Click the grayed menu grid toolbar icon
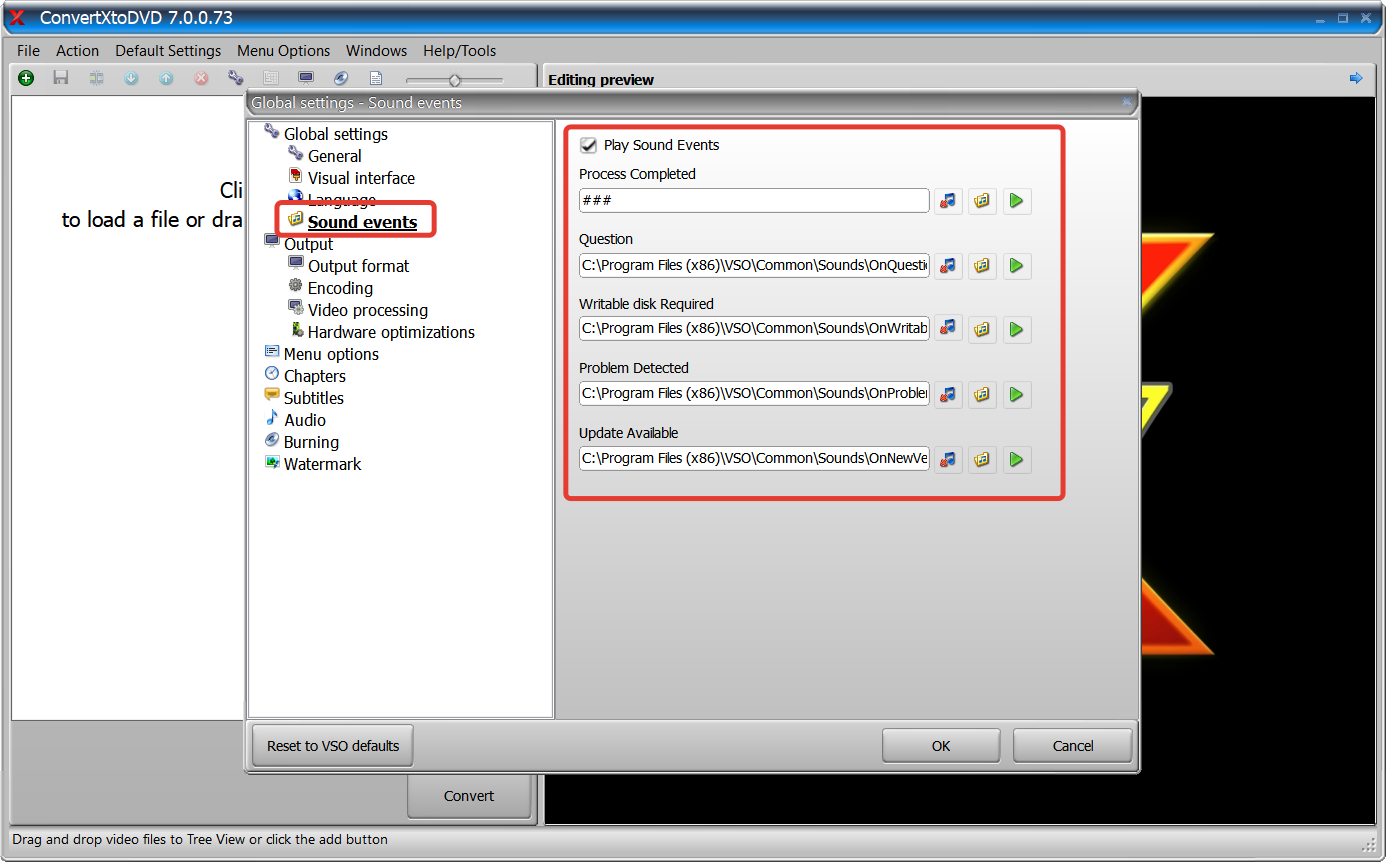The height and width of the screenshot is (862, 1386). 270,78
